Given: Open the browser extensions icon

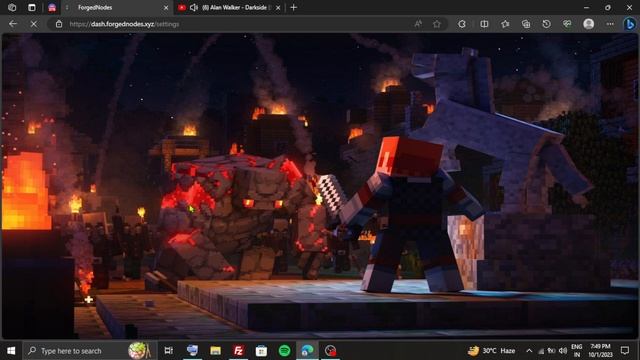Looking at the screenshot, I should (x=462, y=24).
